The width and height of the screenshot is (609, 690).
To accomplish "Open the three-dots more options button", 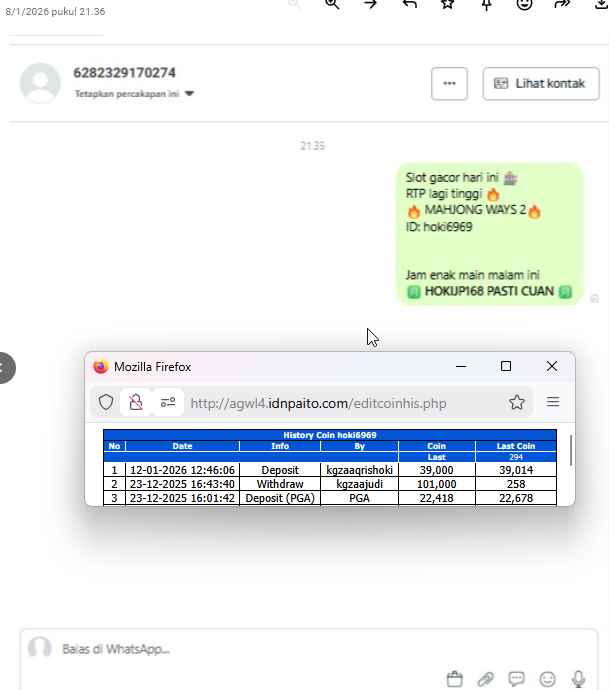I will [449, 84].
